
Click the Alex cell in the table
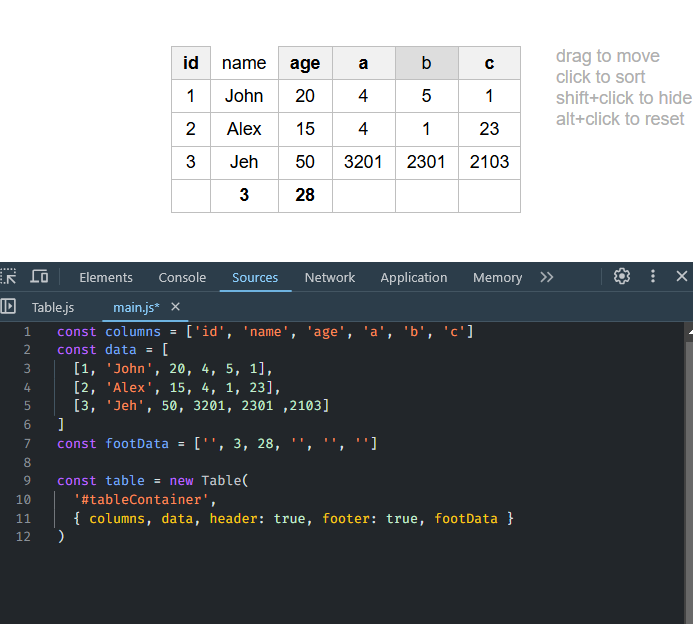pos(244,129)
